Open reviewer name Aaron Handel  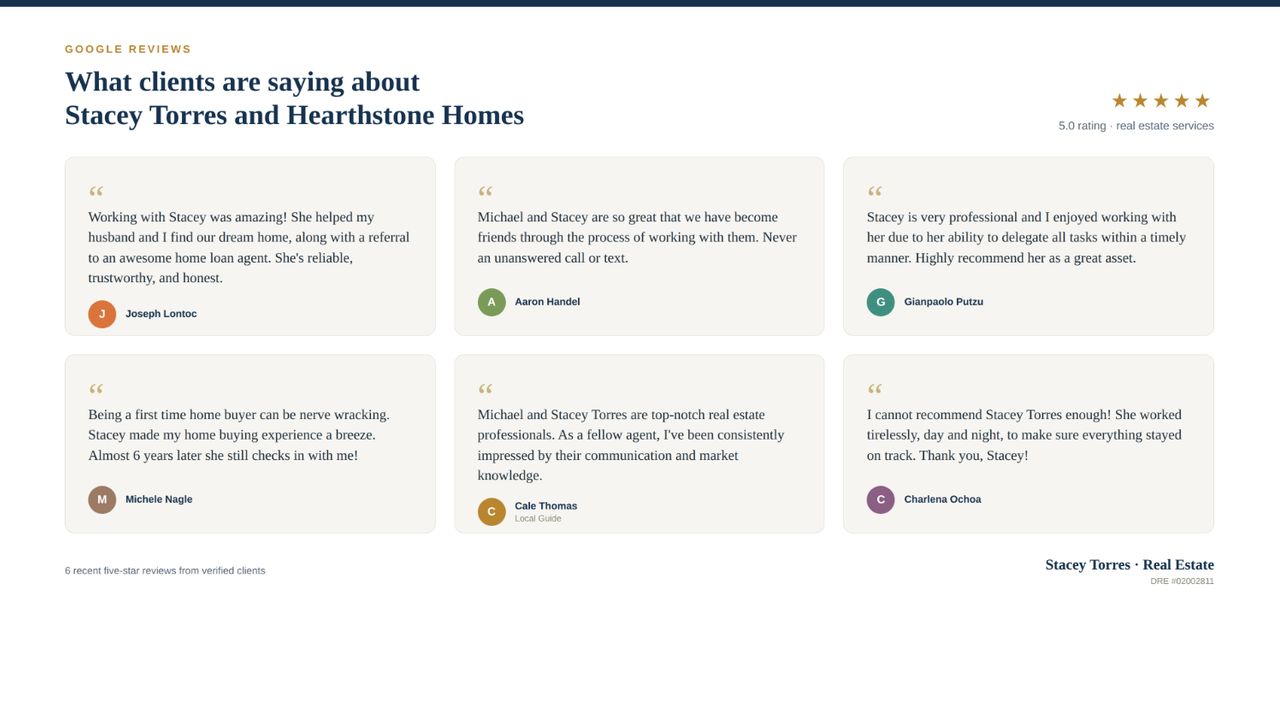coord(547,302)
